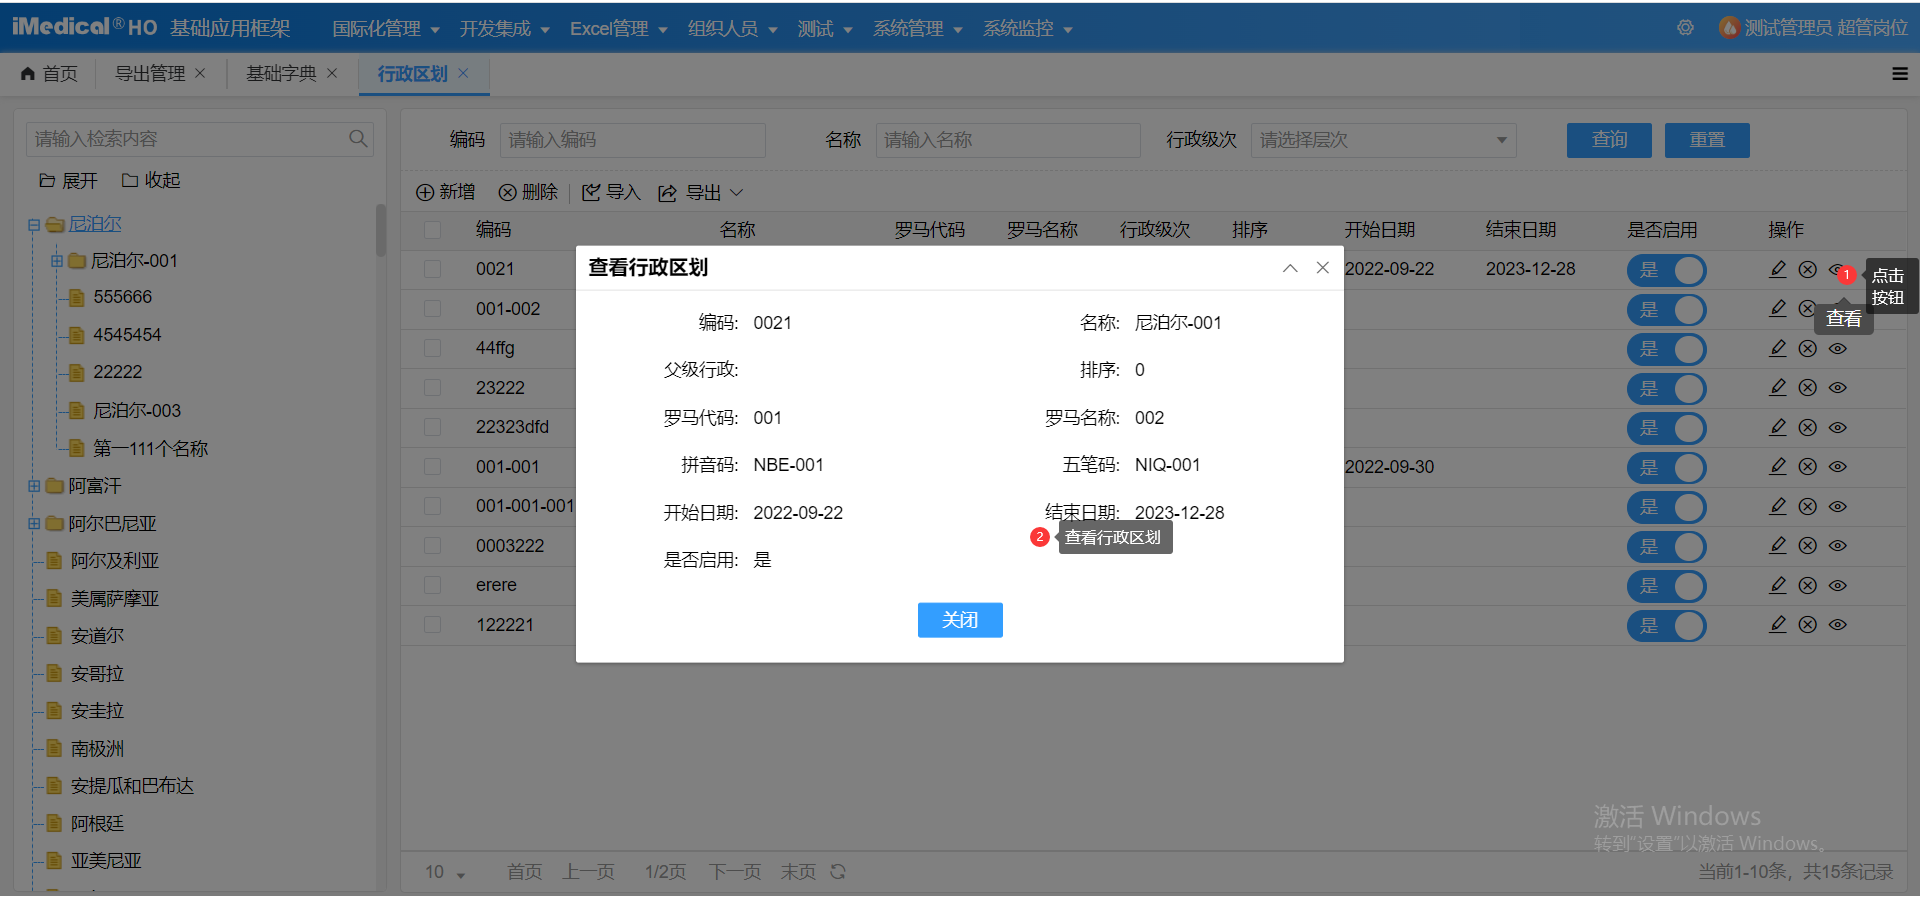This screenshot has height=903, width=1920.
Task: Click the hamburger menu icon top right
Action: click(x=1899, y=74)
